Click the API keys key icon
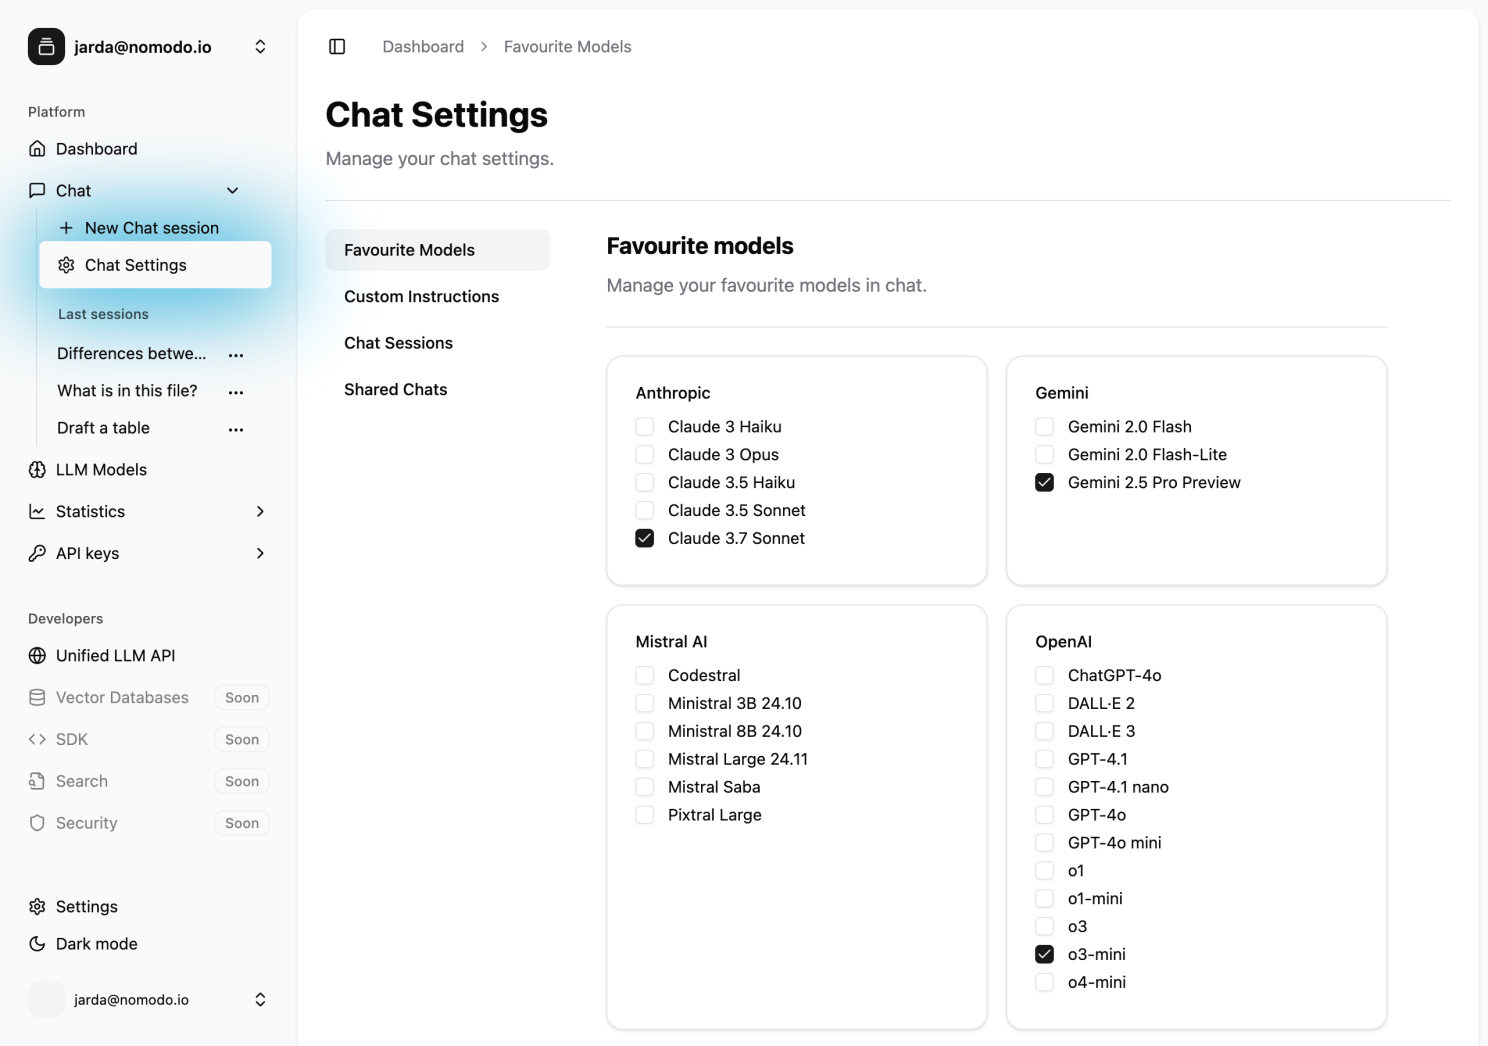Screen dimensions: 1488x1046 point(37,553)
